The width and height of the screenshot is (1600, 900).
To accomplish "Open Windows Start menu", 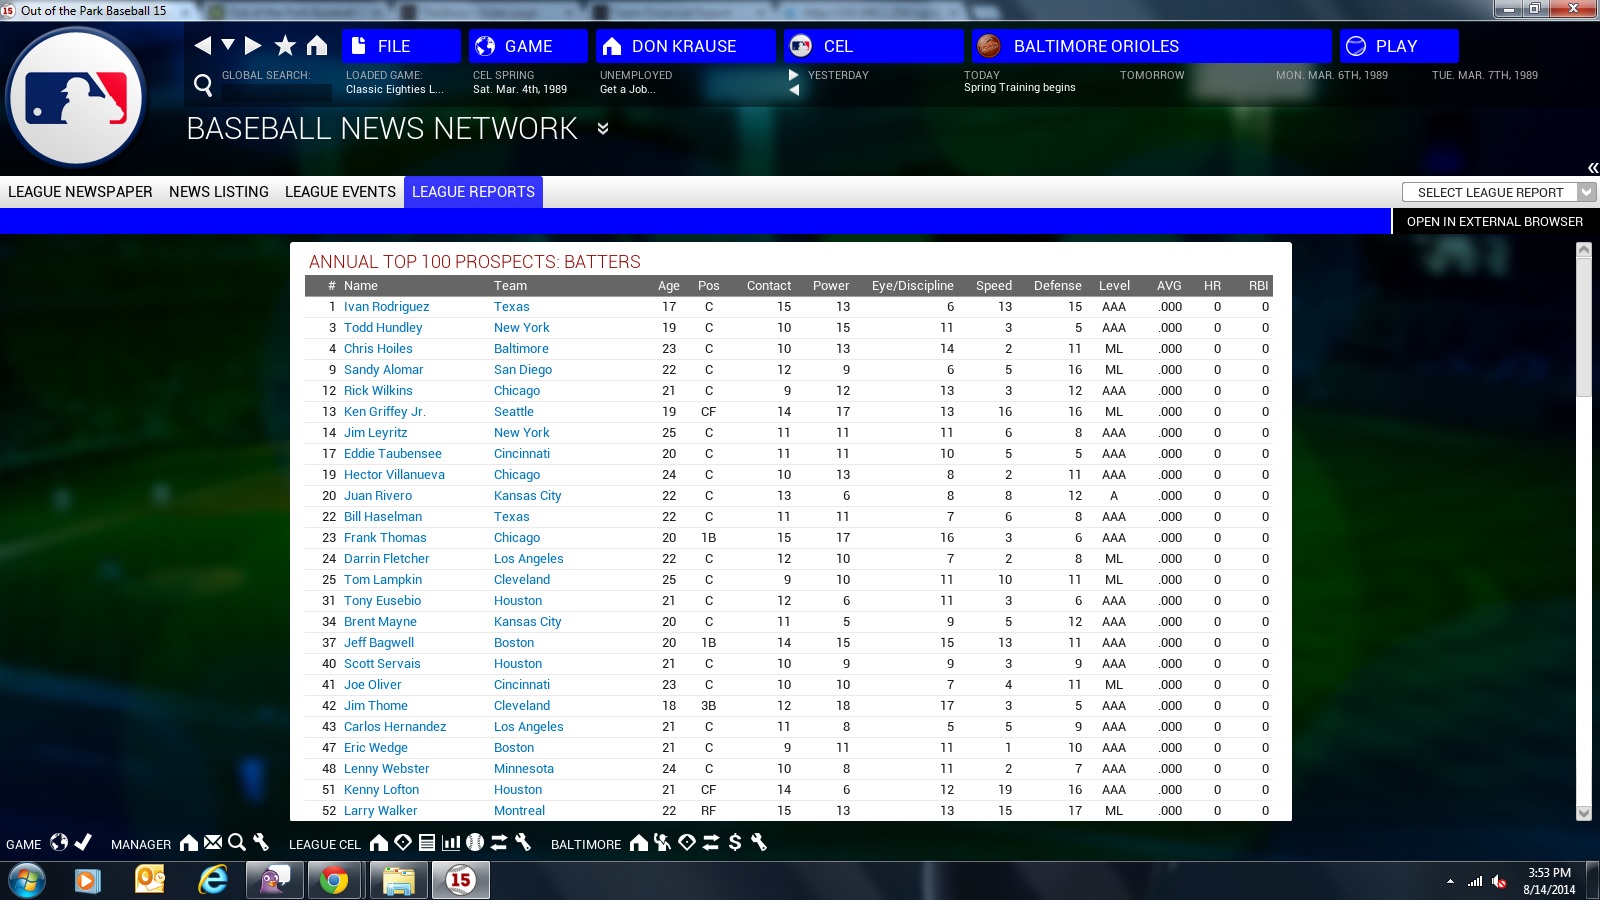I will (26, 881).
